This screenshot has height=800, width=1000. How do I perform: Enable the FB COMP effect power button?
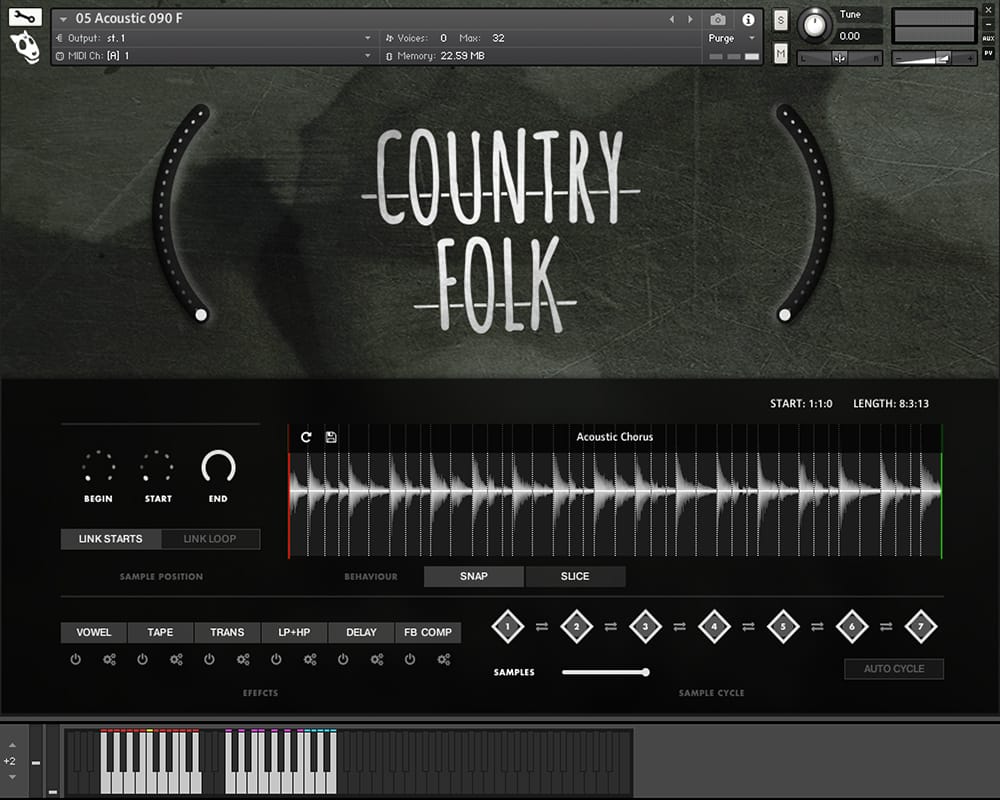(410, 660)
